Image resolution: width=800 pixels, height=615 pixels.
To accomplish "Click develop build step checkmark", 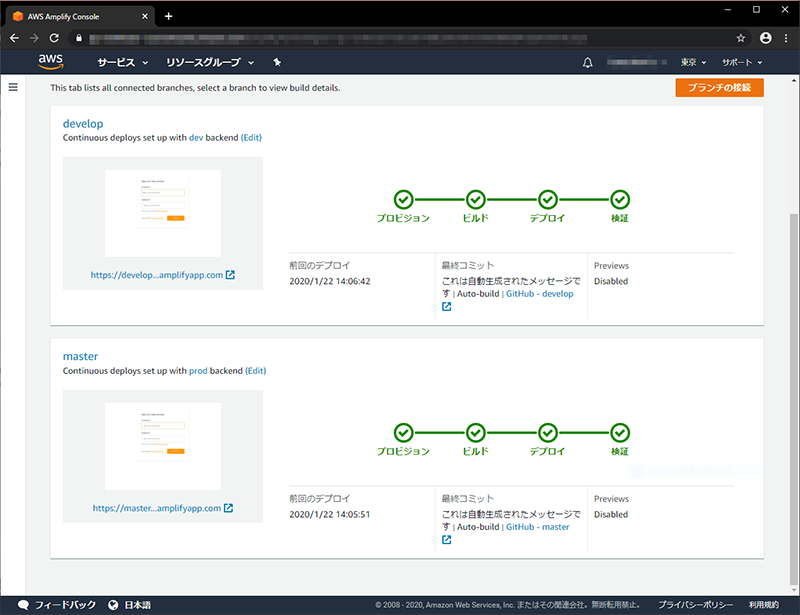I will coord(476,200).
